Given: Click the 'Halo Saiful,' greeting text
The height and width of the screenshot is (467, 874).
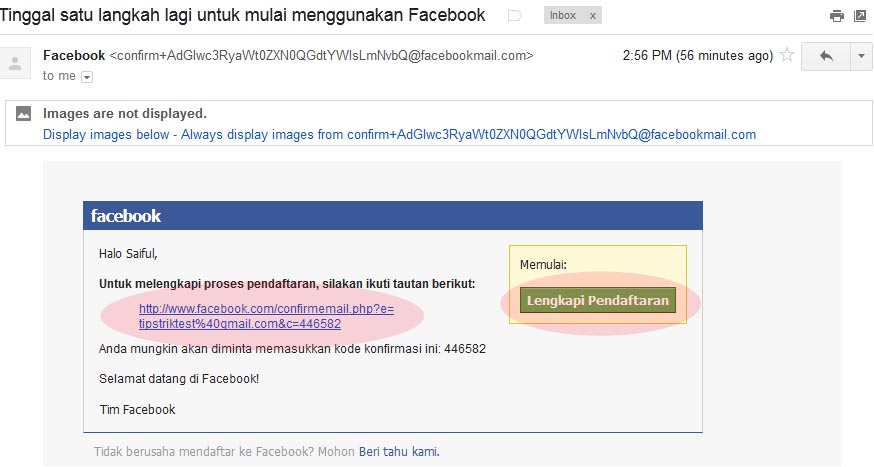Looking at the screenshot, I should pyautogui.click(x=128, y=254).
